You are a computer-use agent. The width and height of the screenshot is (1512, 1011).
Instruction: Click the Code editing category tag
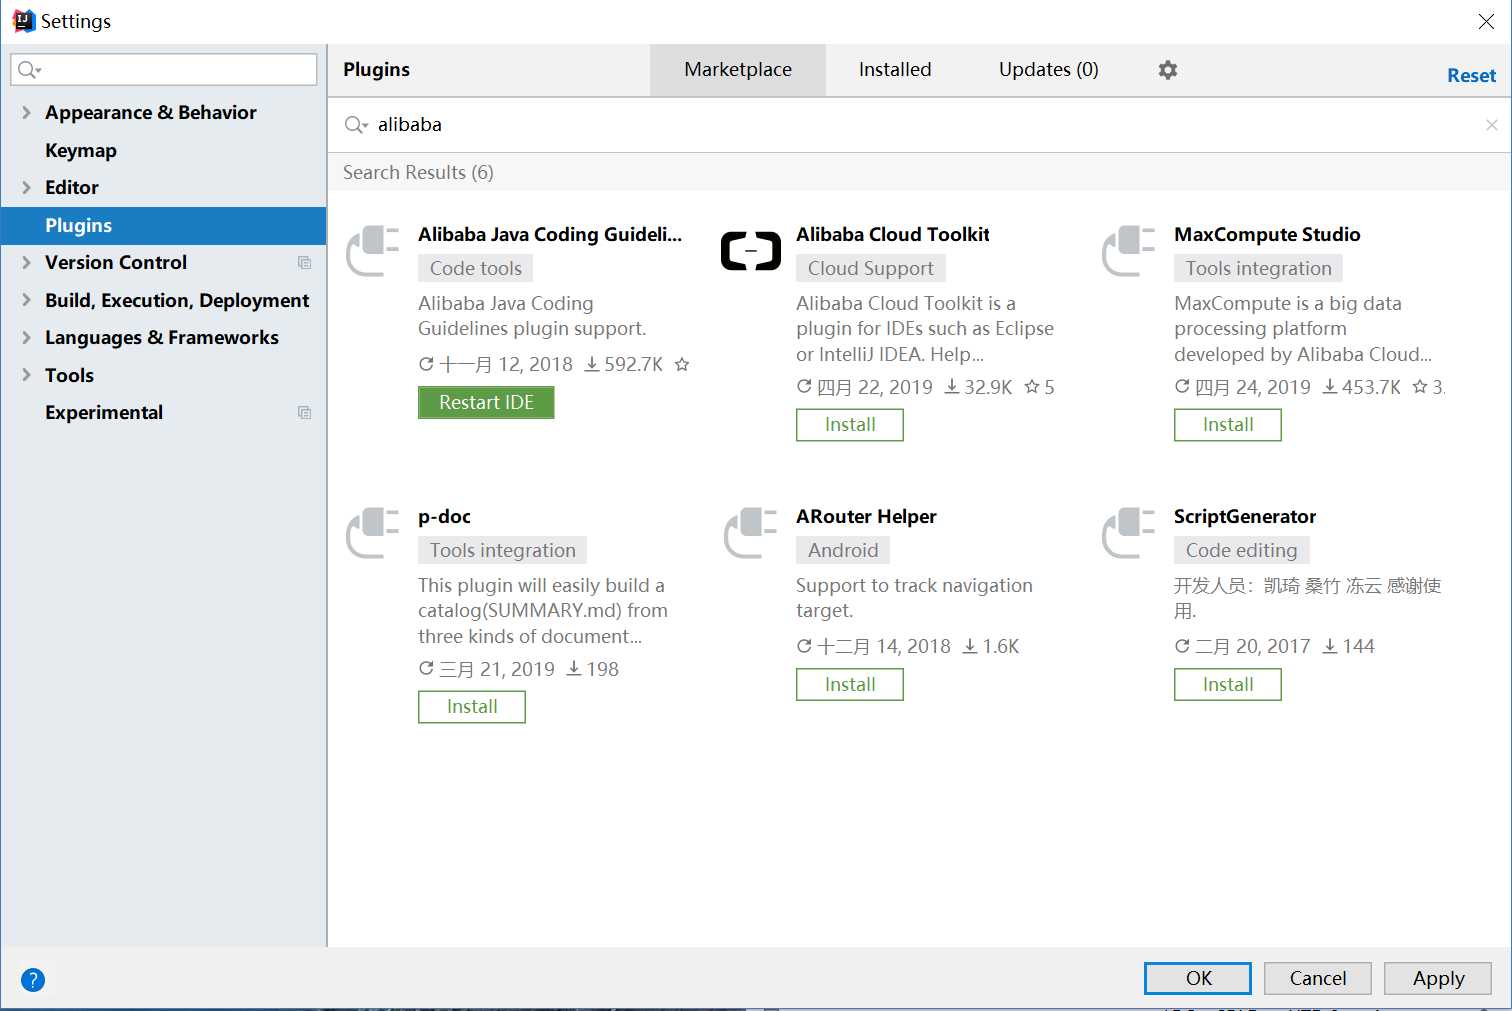click(1241, 550)
